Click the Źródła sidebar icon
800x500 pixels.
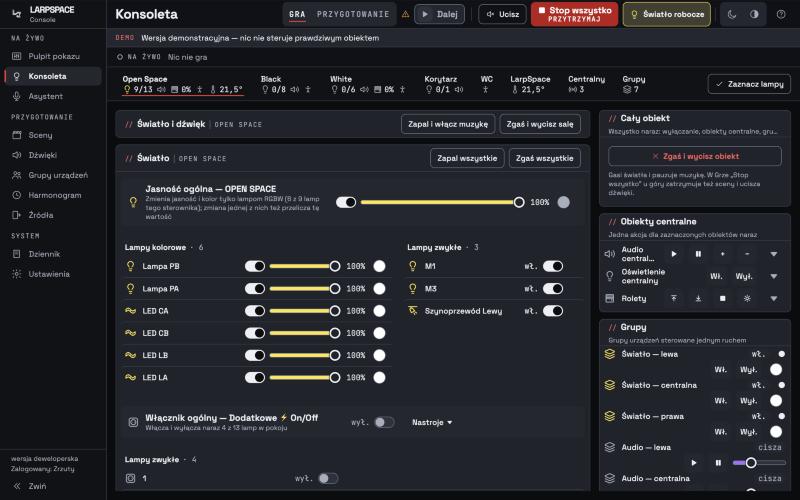tap(17, 215)
